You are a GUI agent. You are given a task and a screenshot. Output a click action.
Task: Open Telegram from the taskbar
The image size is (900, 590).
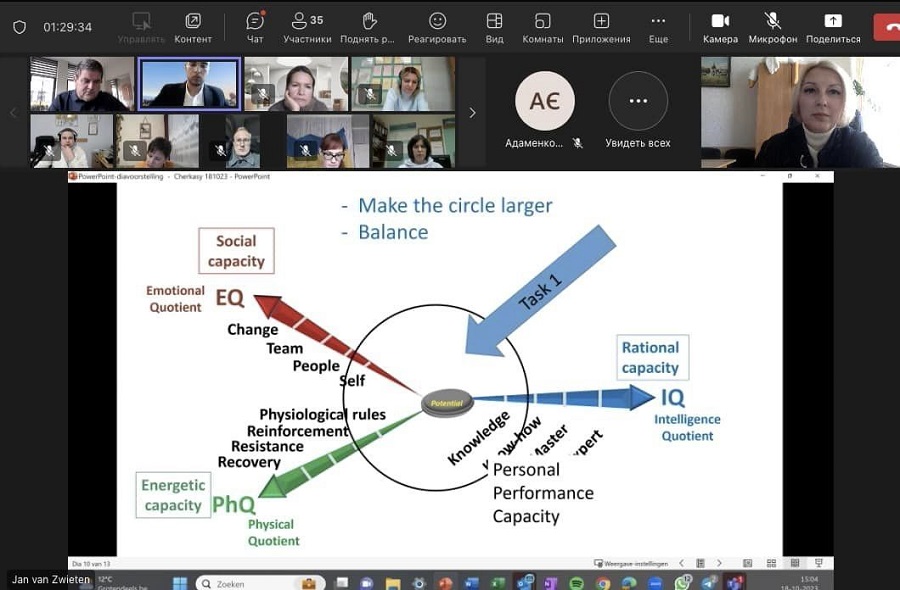pos(708,583)
